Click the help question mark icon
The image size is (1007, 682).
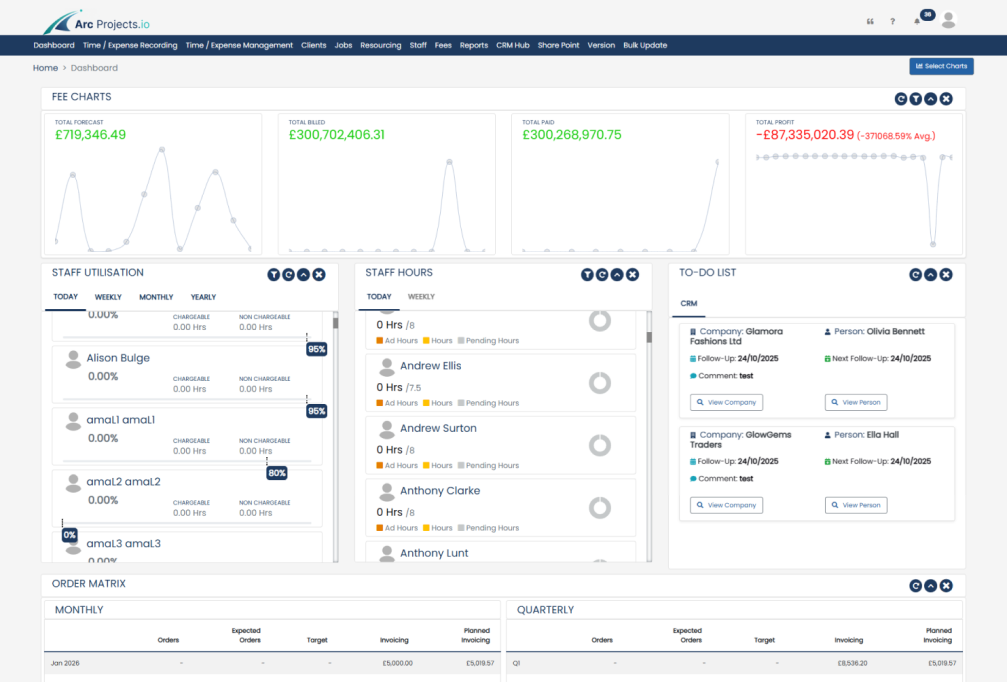pyautogui.click(x=893, y=21)
